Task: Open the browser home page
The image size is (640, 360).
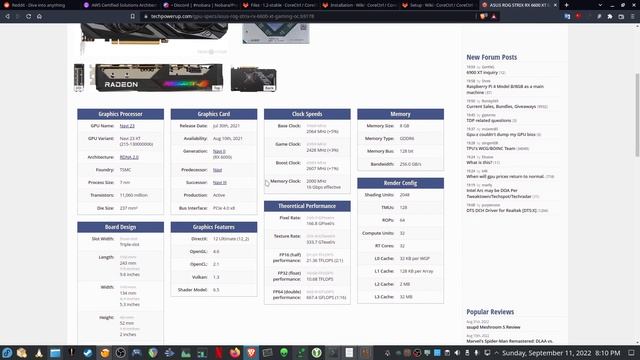Action: (39, 16)
